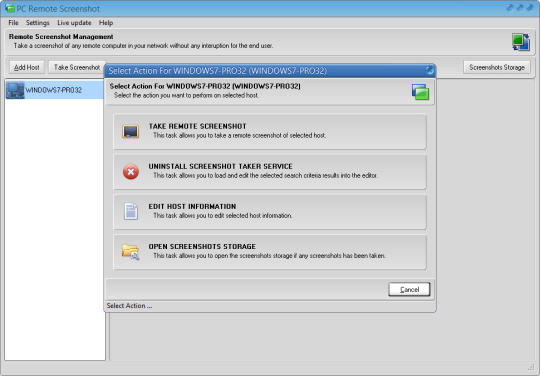The height and width of the screenshot is (376, 540).
Task: Click the window resize grip at bottom corner
Action: point(531,367)
